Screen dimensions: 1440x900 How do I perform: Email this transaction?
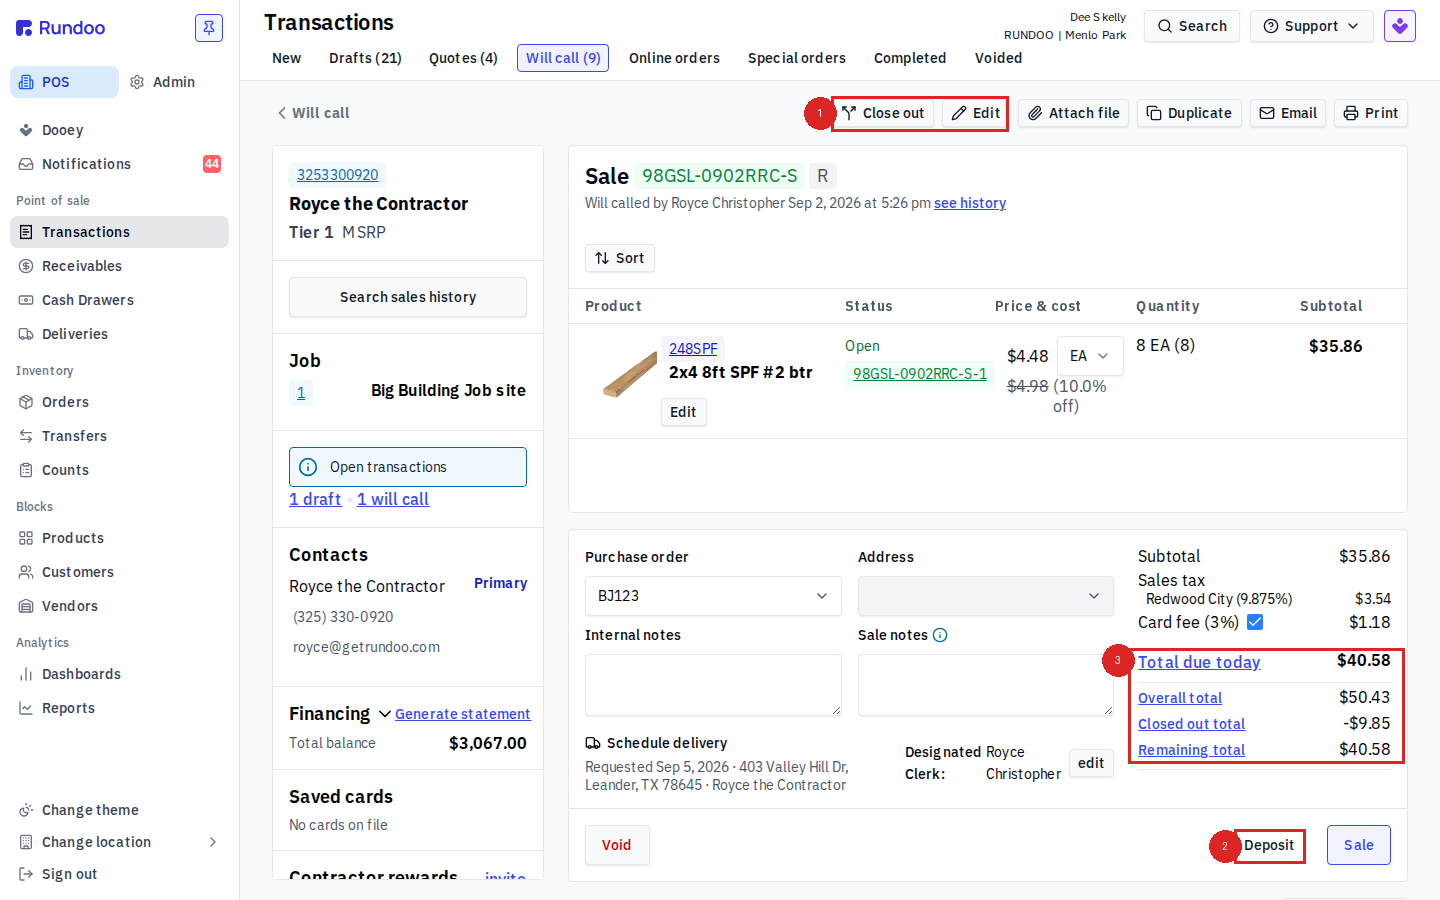click(1288, 113)
